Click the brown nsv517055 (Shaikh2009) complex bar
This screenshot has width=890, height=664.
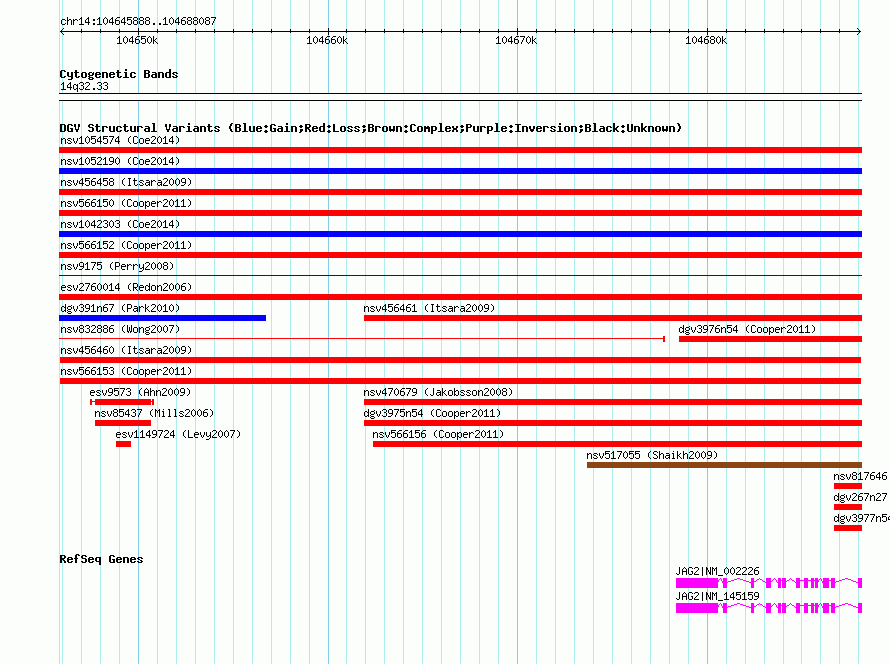tap(724, 465)
